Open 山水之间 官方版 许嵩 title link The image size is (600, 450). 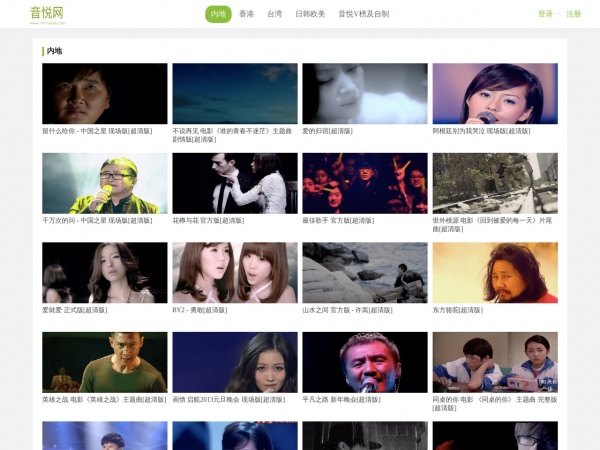tap(347, 310)
